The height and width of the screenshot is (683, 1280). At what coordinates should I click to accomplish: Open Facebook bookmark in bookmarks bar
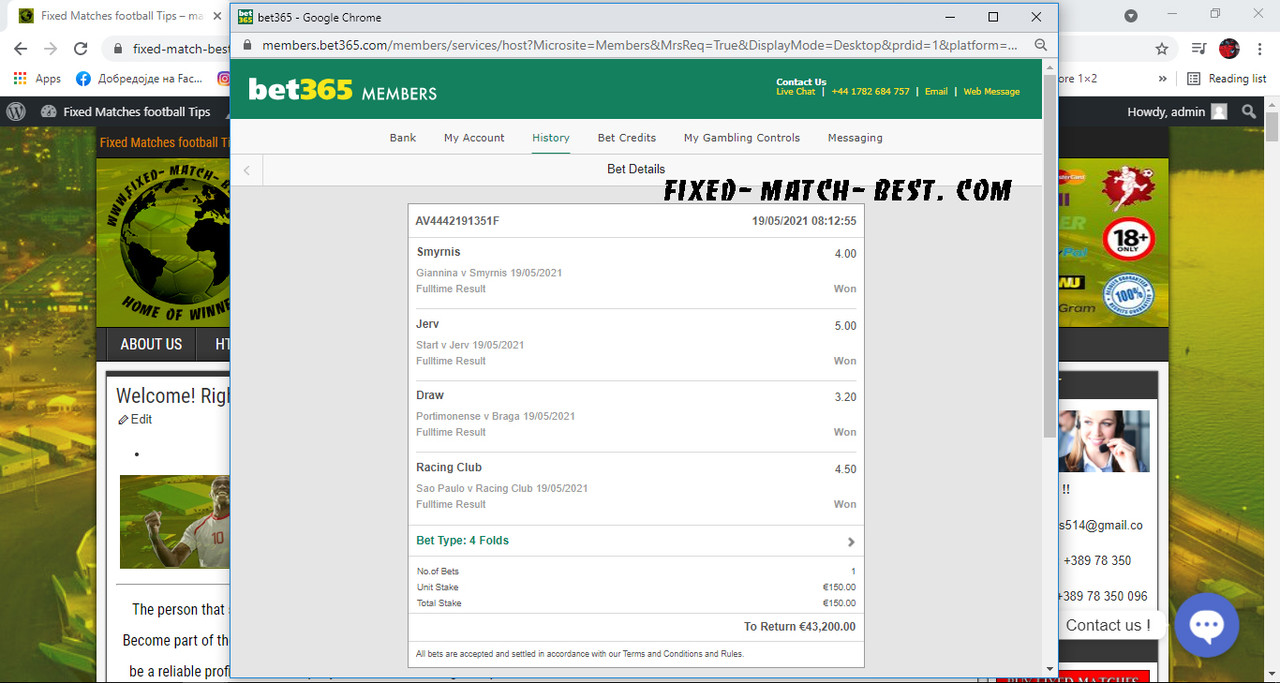coord(138,78)
